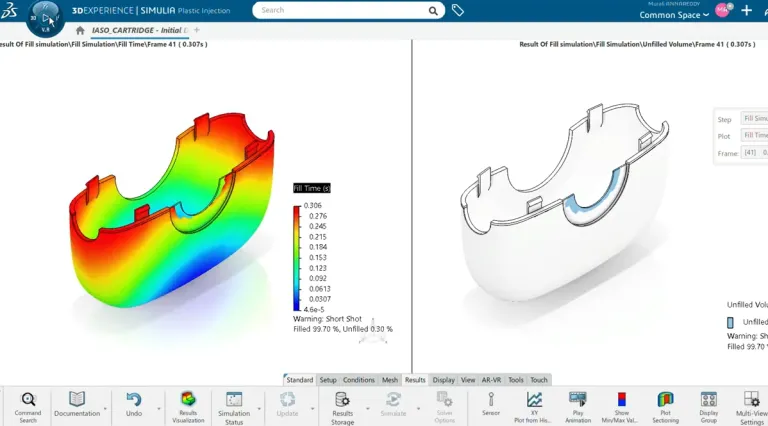Switch to the Tools tab
Screen dimensions: 768x426
(x=516, y=380)
